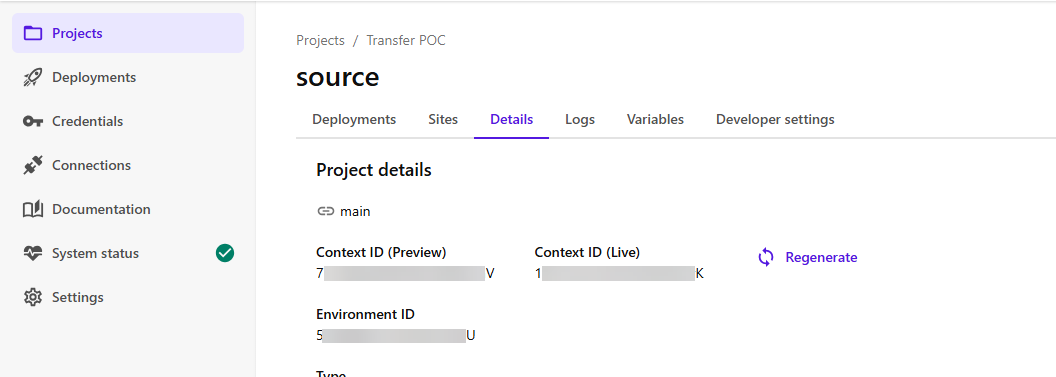Viewport: 1056px width, 377px height.
Task: Click the green System status checkmark
Action: [225, 253]
